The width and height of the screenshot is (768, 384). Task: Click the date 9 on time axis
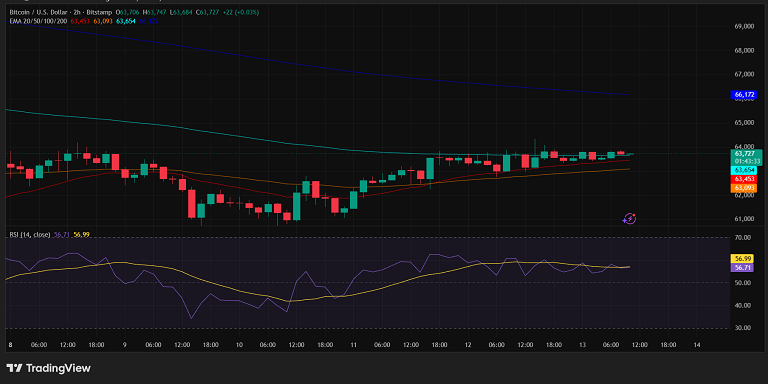pyautogui.click(x=124, y=345)
